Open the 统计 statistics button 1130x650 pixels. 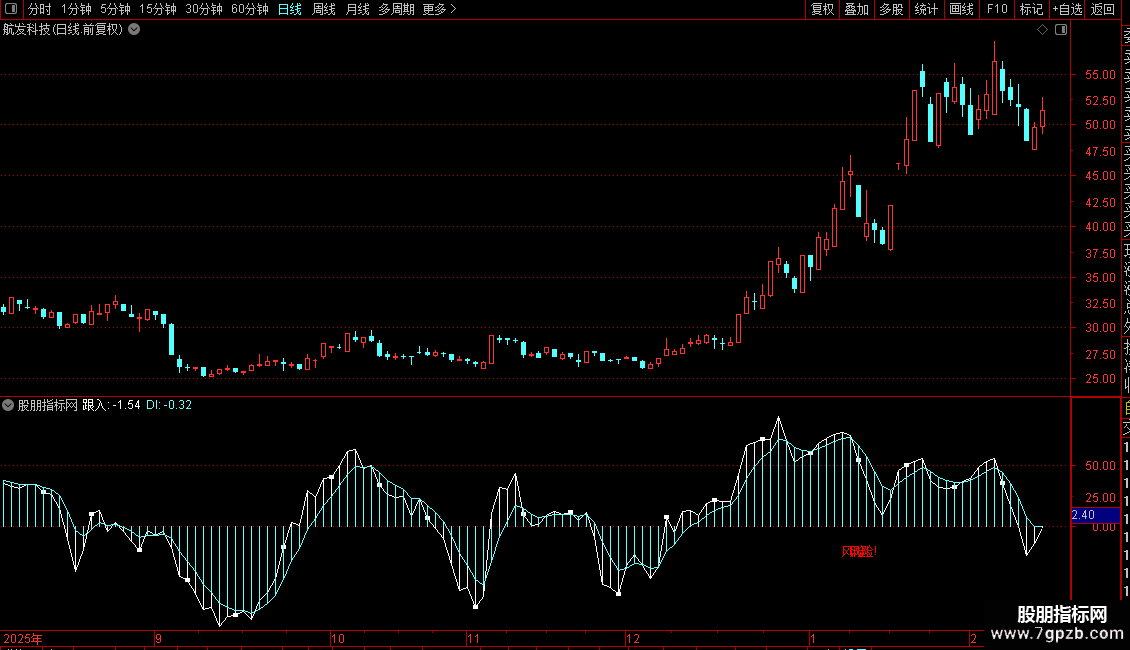click(x=926, y=9)
